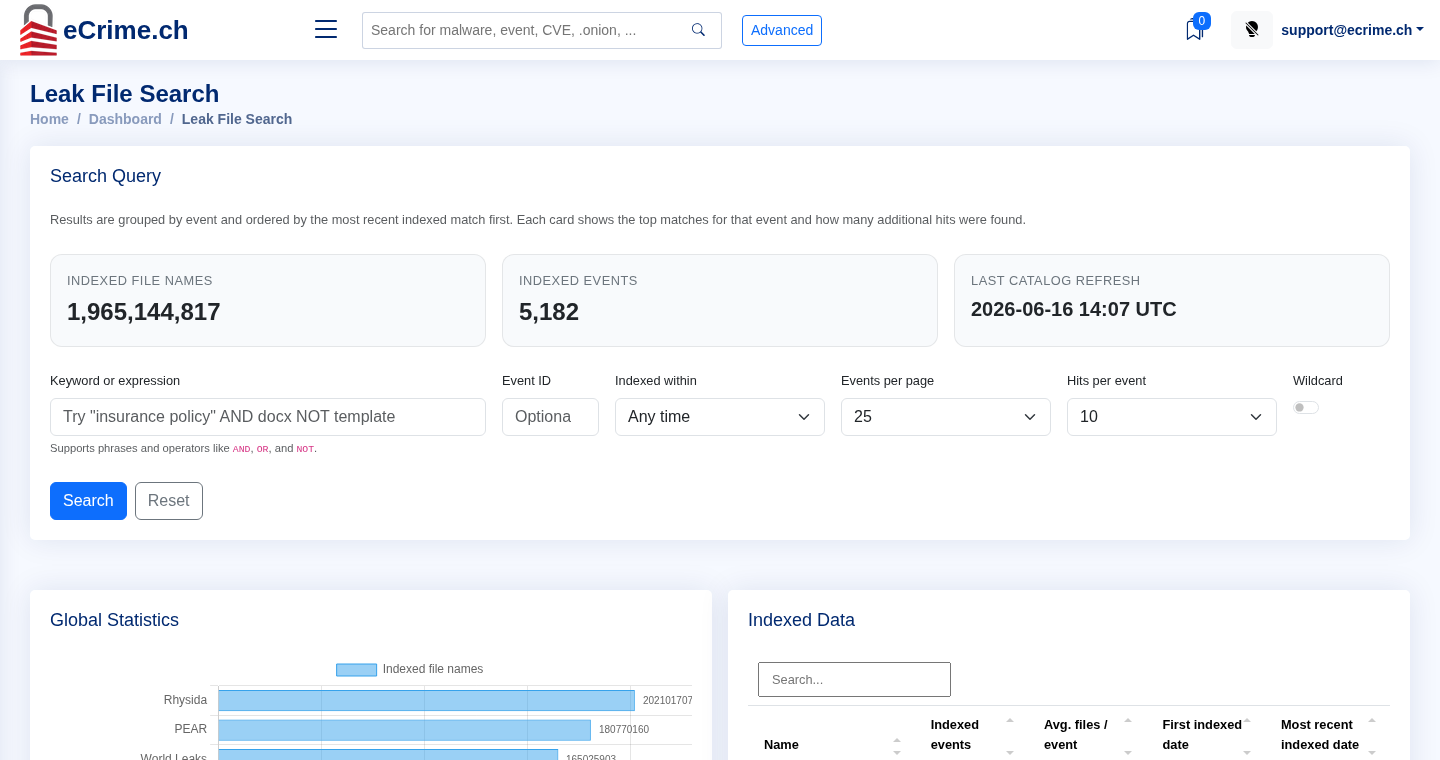Click the Global Statistics heading
Image resolution: width=1440 pixels, height=760 pixels.
click(x=114, y=620)
